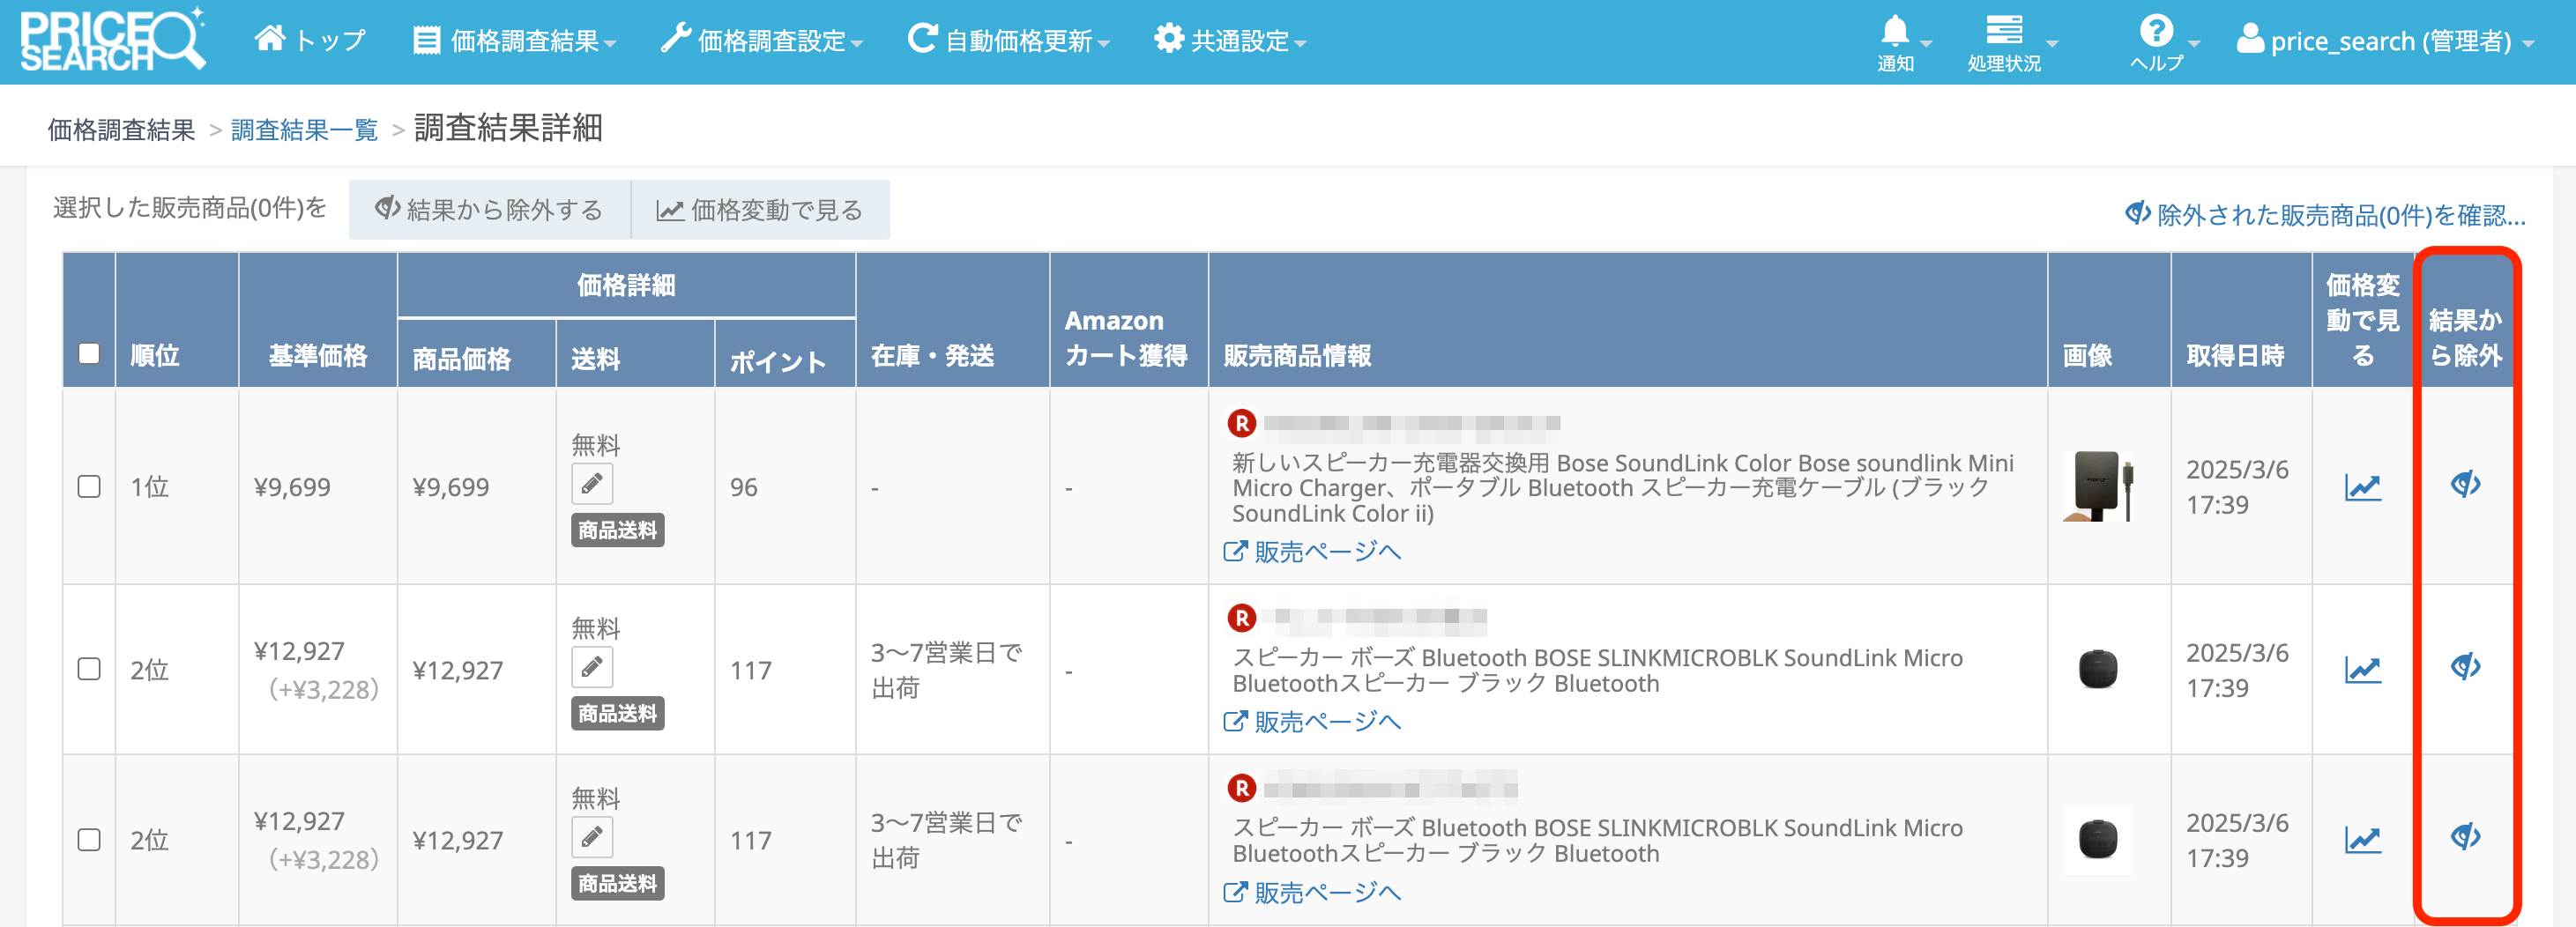Exclude the last row product from results
2576x927 pixels.
(x=2465, y=837)
